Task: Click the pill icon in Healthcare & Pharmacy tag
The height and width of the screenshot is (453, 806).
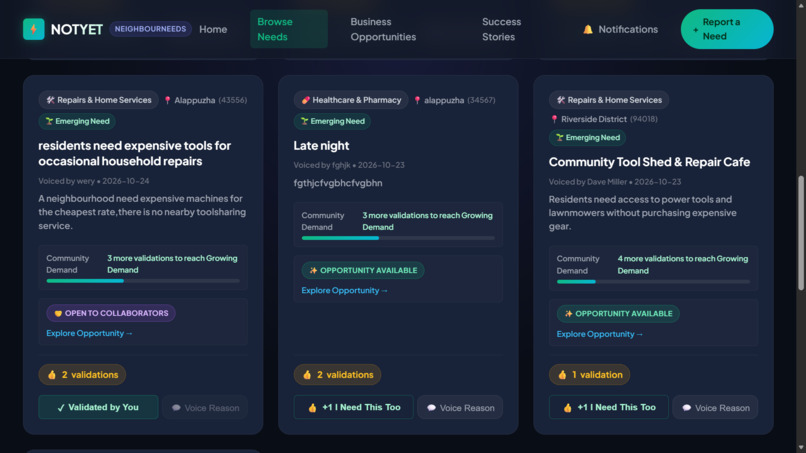Action: (305, 100)
